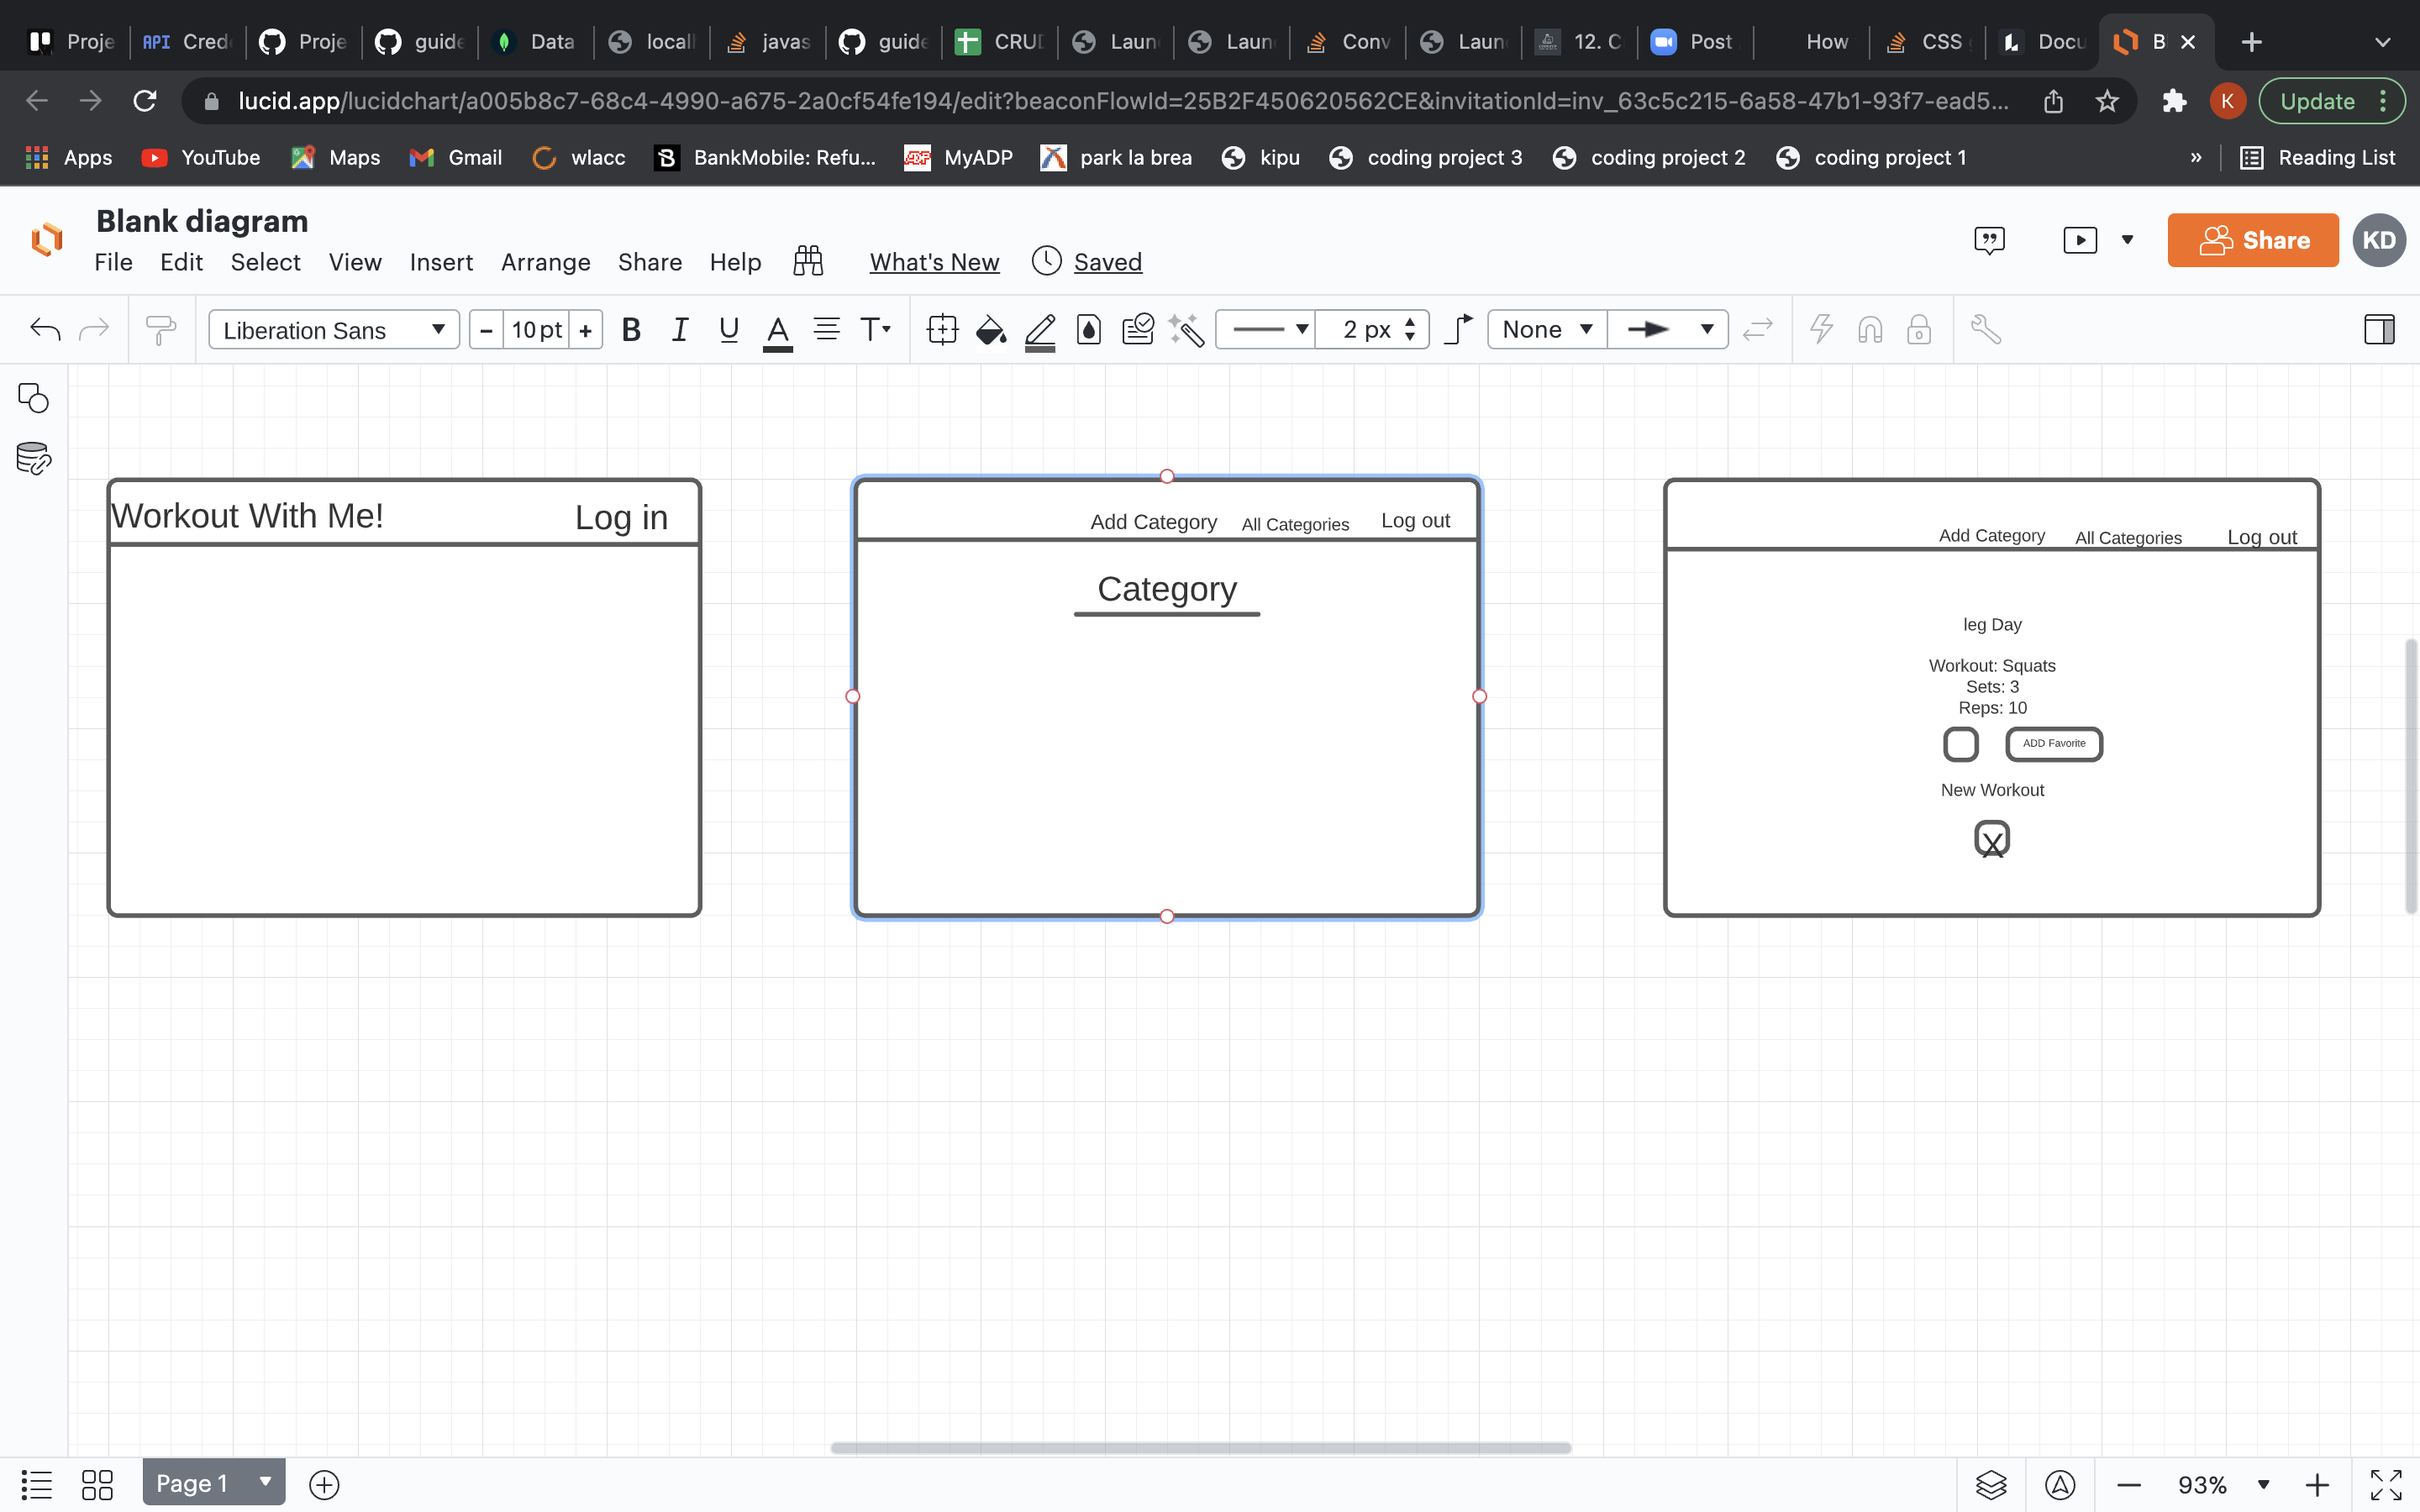Open the Page 1 dropdown arrow
The height and width of the screenshot is (1512, 2420).
point(265,1482)
